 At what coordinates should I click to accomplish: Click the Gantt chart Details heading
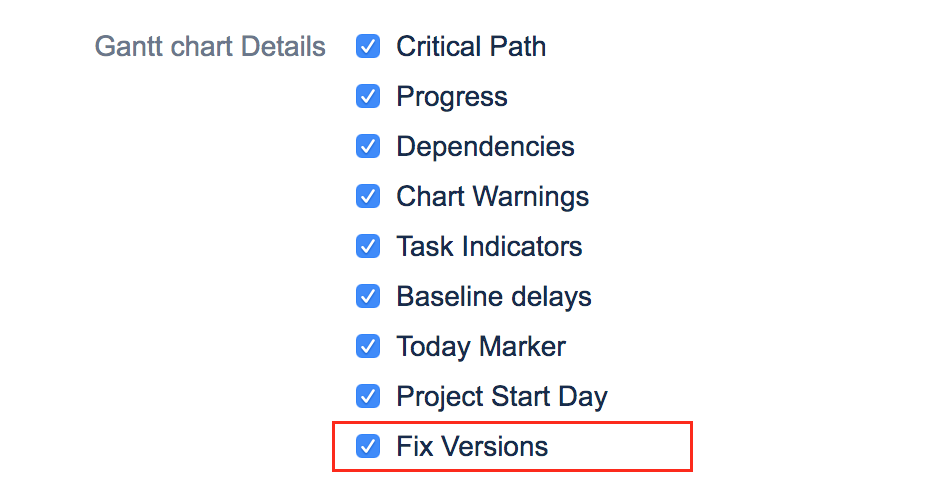(x=210, y=46)
